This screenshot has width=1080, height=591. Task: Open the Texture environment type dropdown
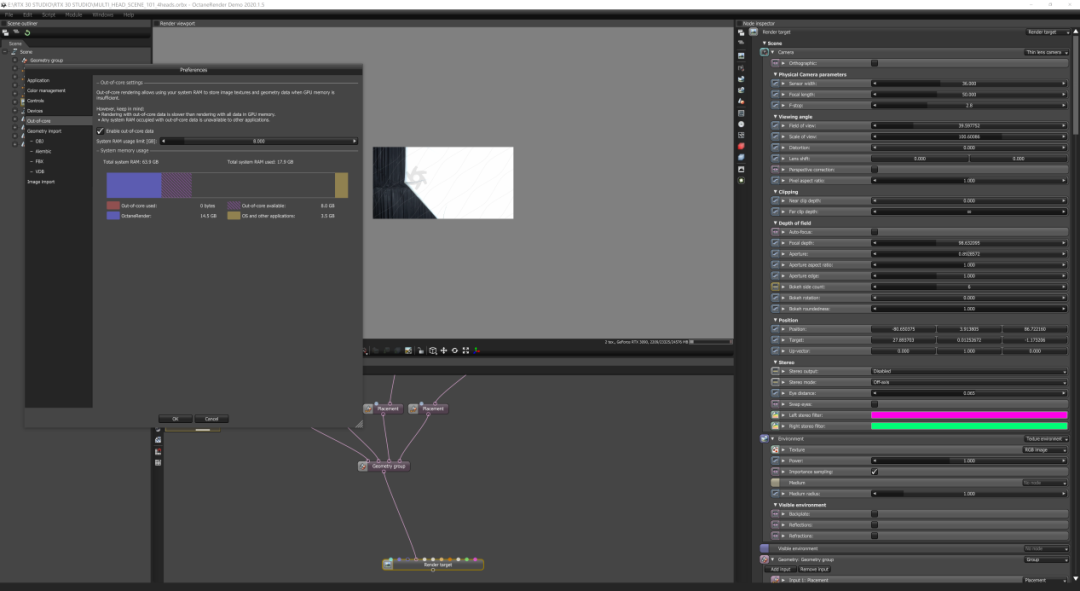[x=1046, y=439]
